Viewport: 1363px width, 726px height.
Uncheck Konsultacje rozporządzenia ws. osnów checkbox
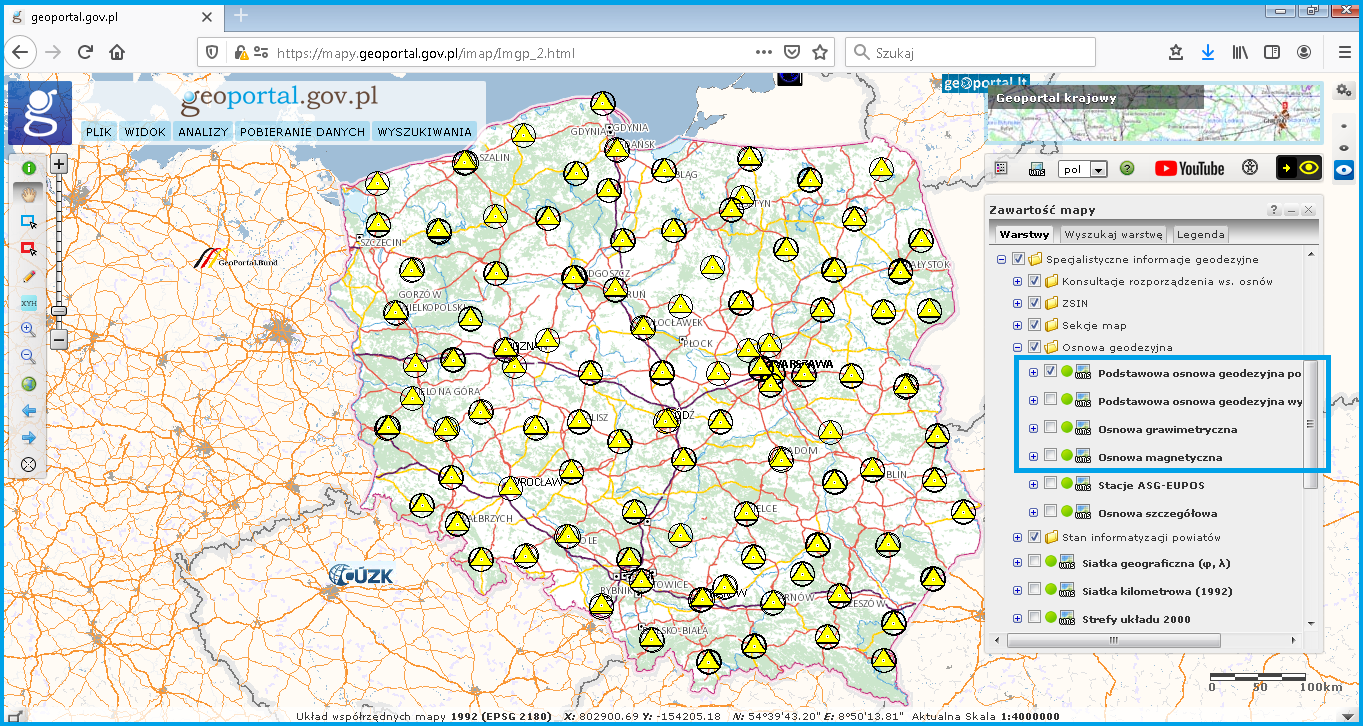pyautogui.click(x=1035, y=281)
